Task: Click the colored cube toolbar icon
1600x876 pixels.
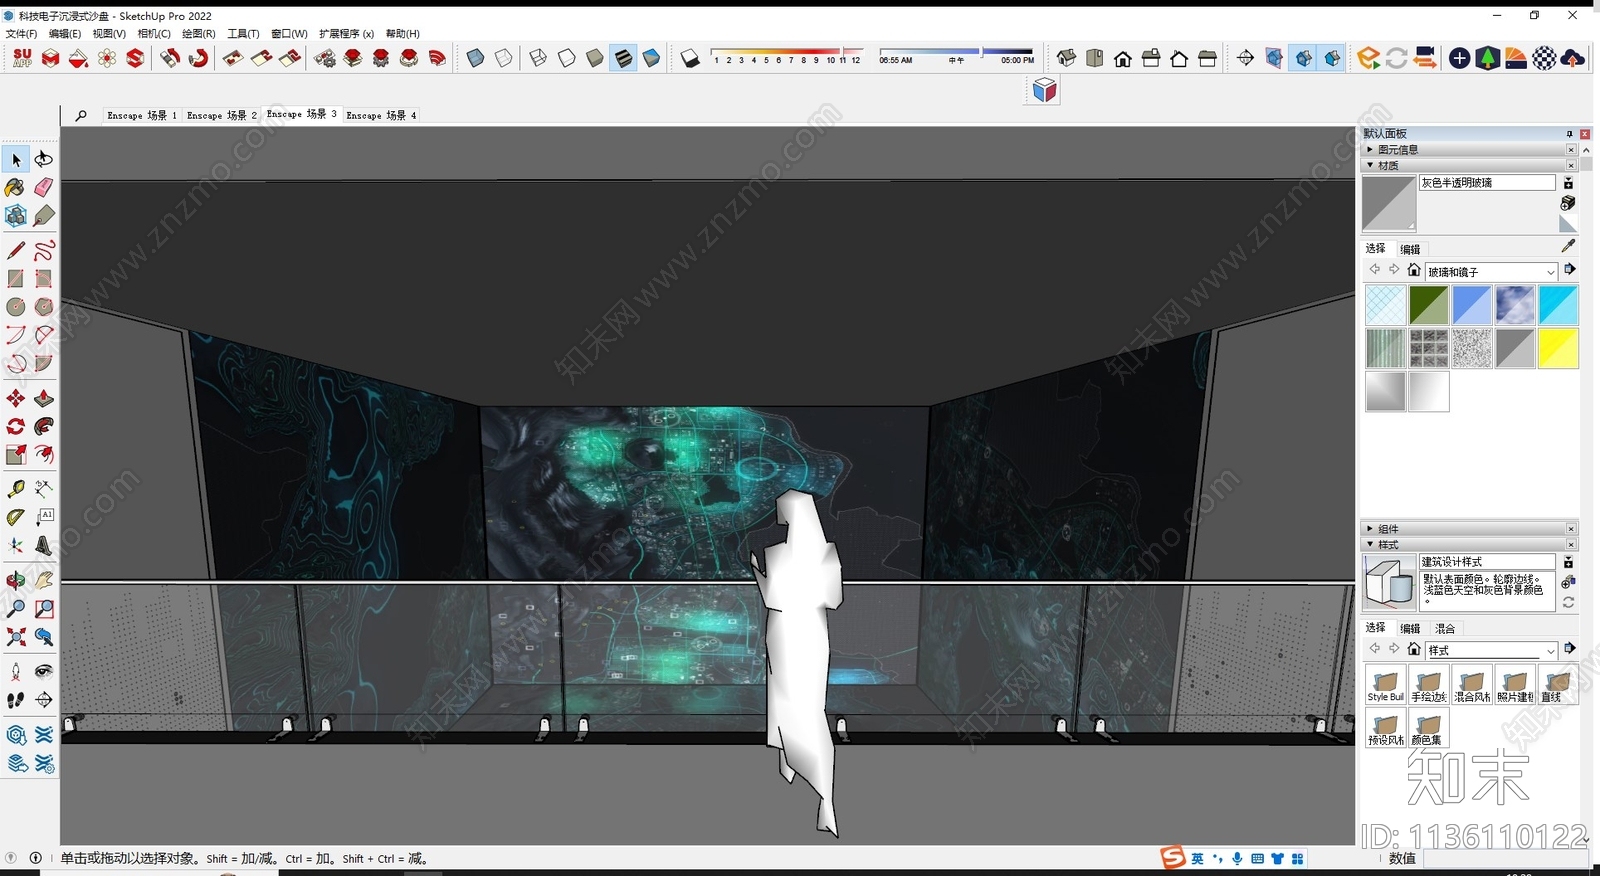Action: click(1045, 91)
